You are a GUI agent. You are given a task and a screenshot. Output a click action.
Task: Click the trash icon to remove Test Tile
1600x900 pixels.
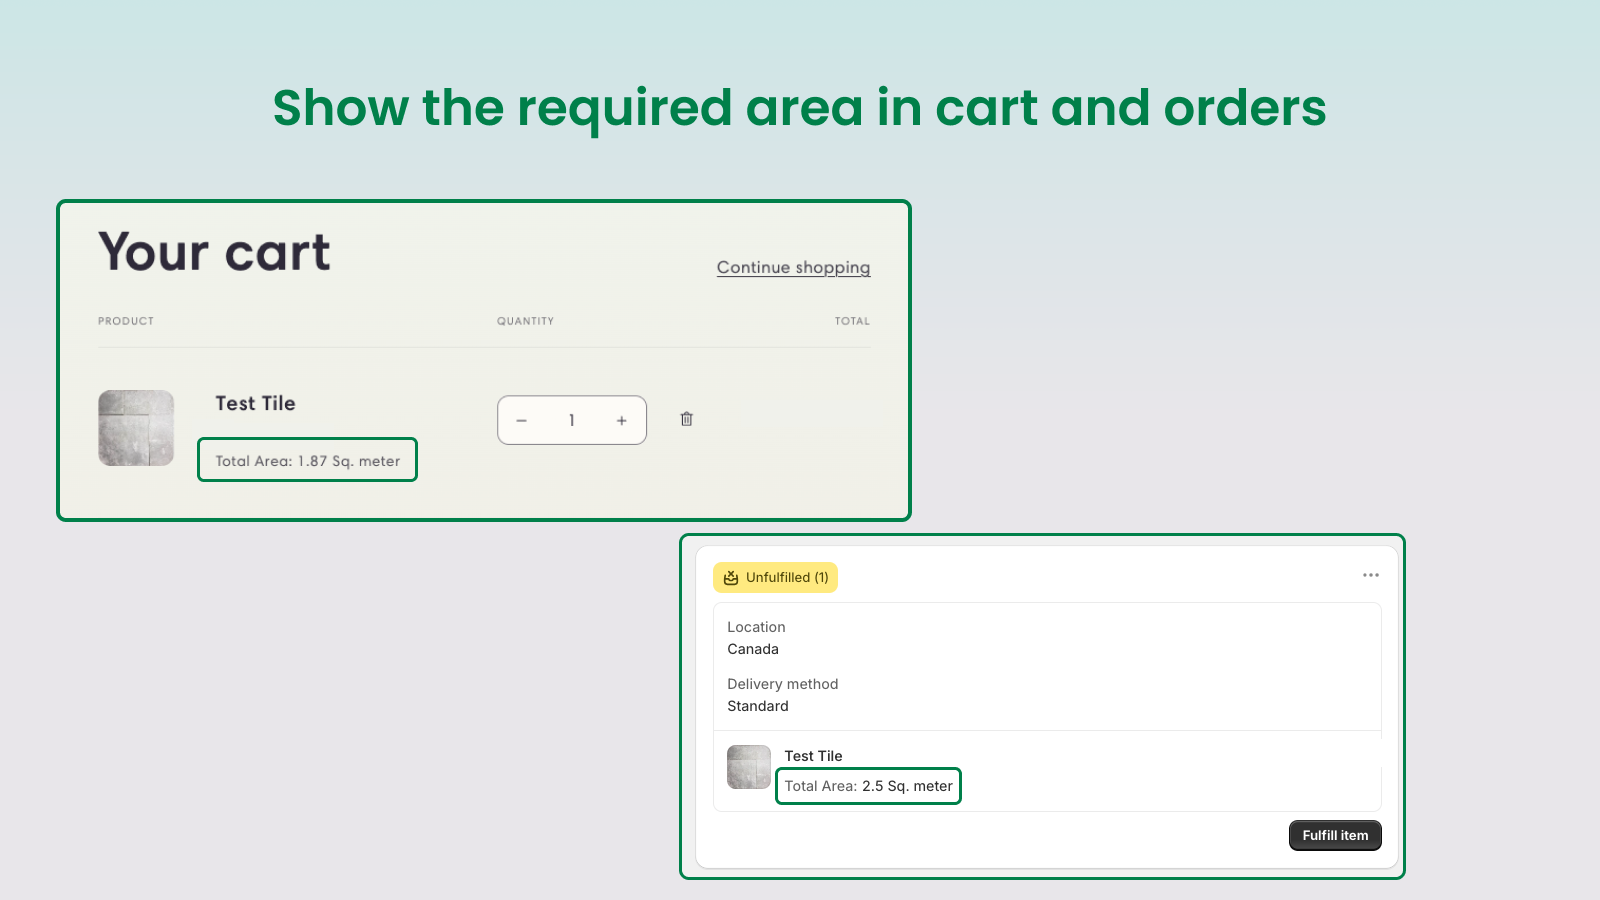(x=686, y=419)
